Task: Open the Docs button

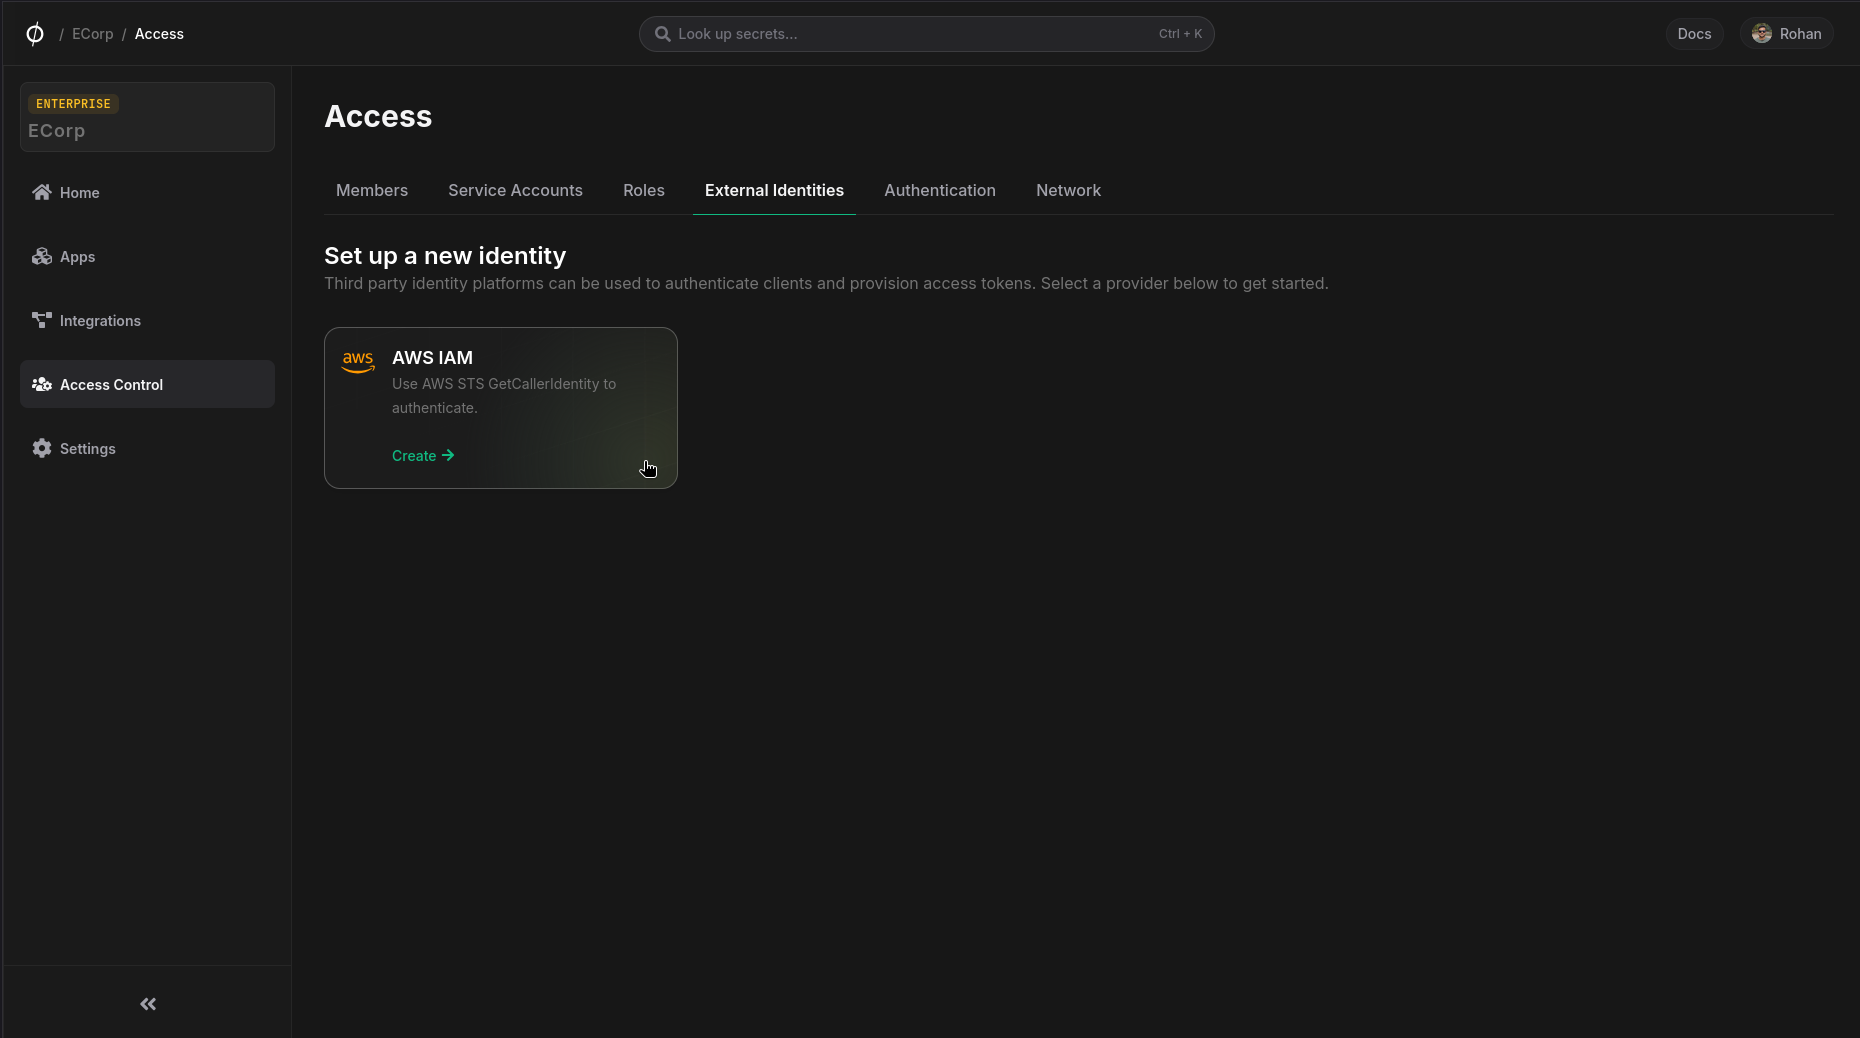Action: coord(1694,34)
